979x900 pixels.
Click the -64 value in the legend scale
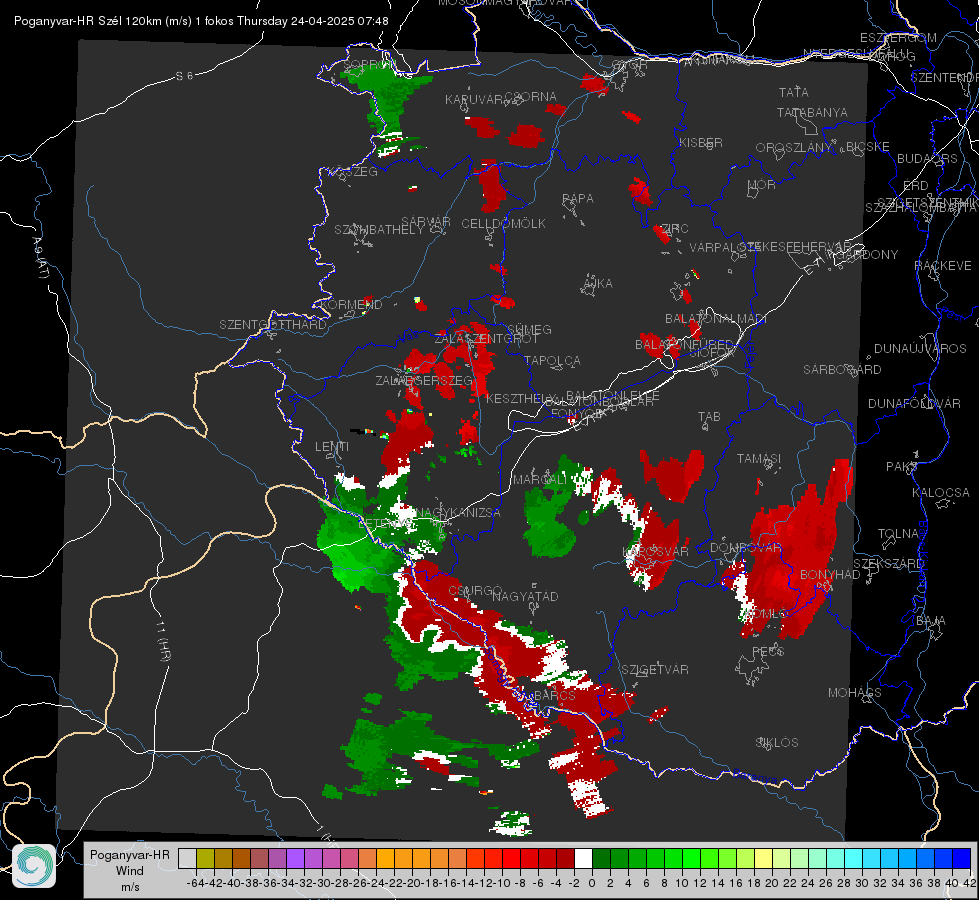coord(194,883)
